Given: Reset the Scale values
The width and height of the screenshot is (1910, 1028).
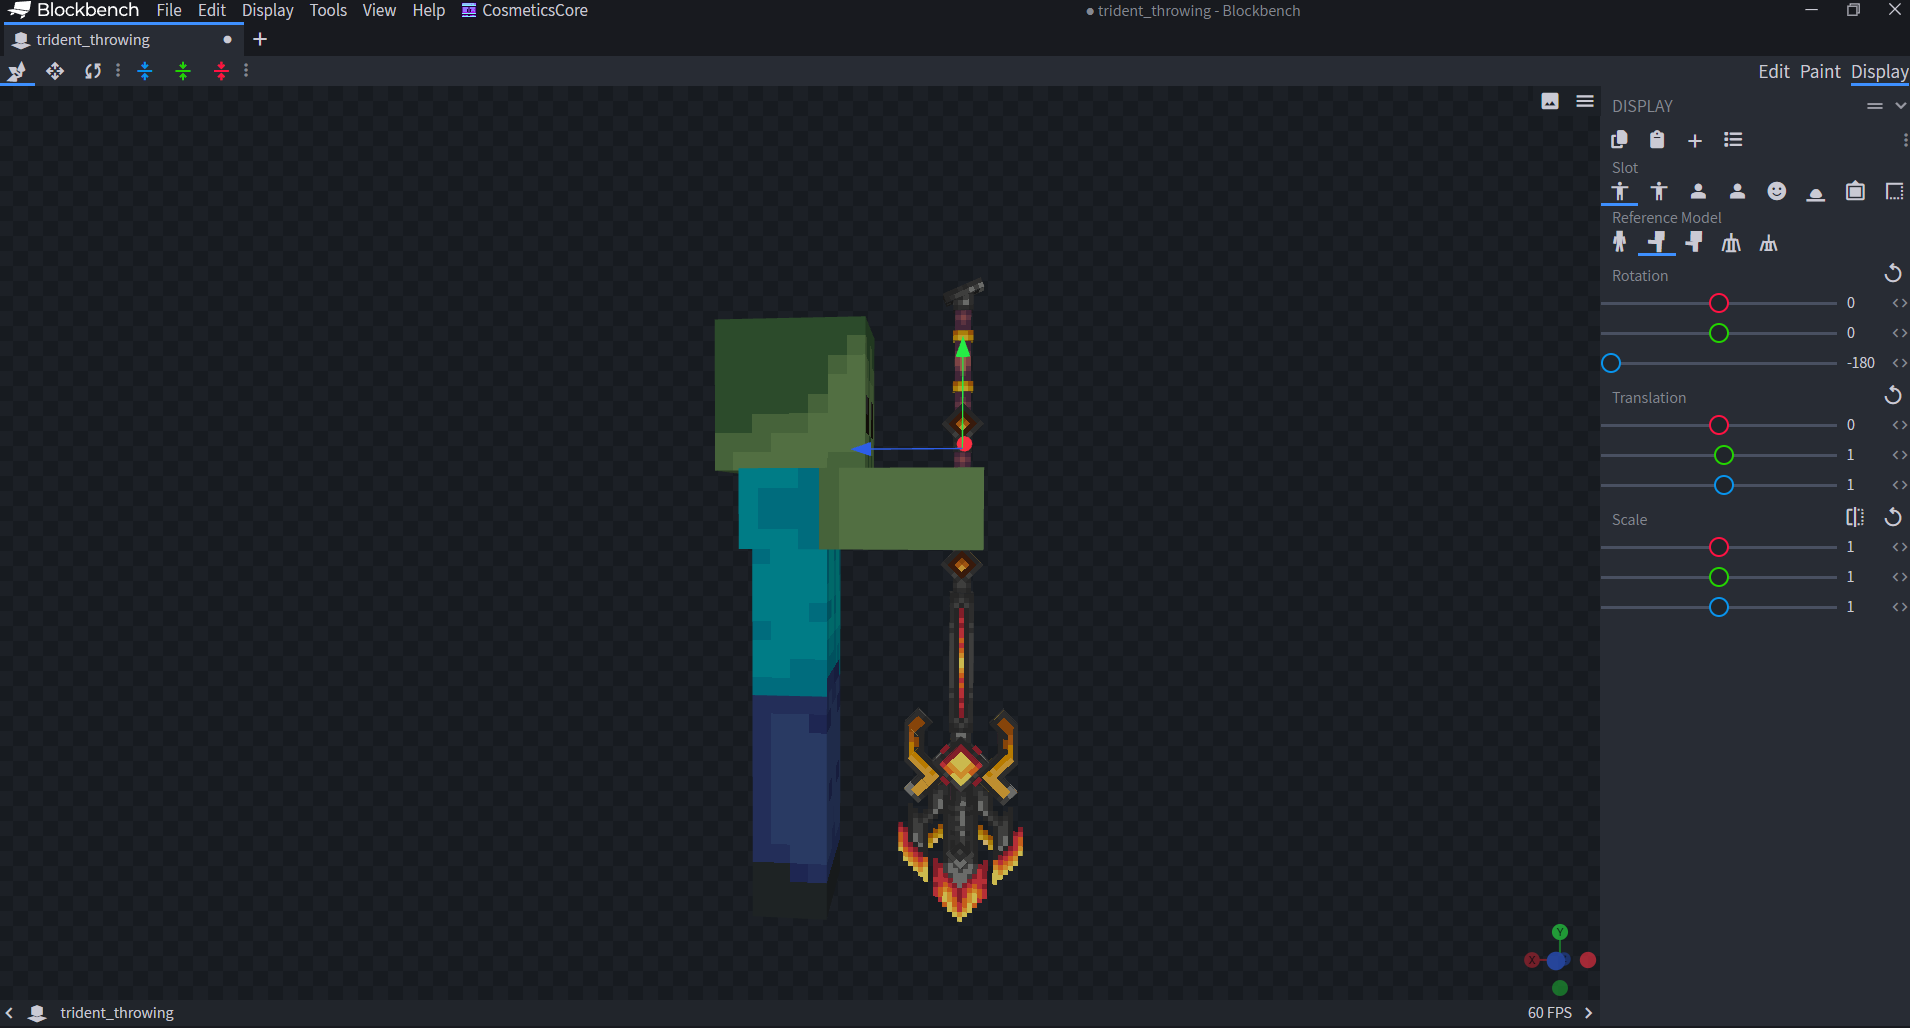Looking at the screenshot, I should [x=1893, y=517].
